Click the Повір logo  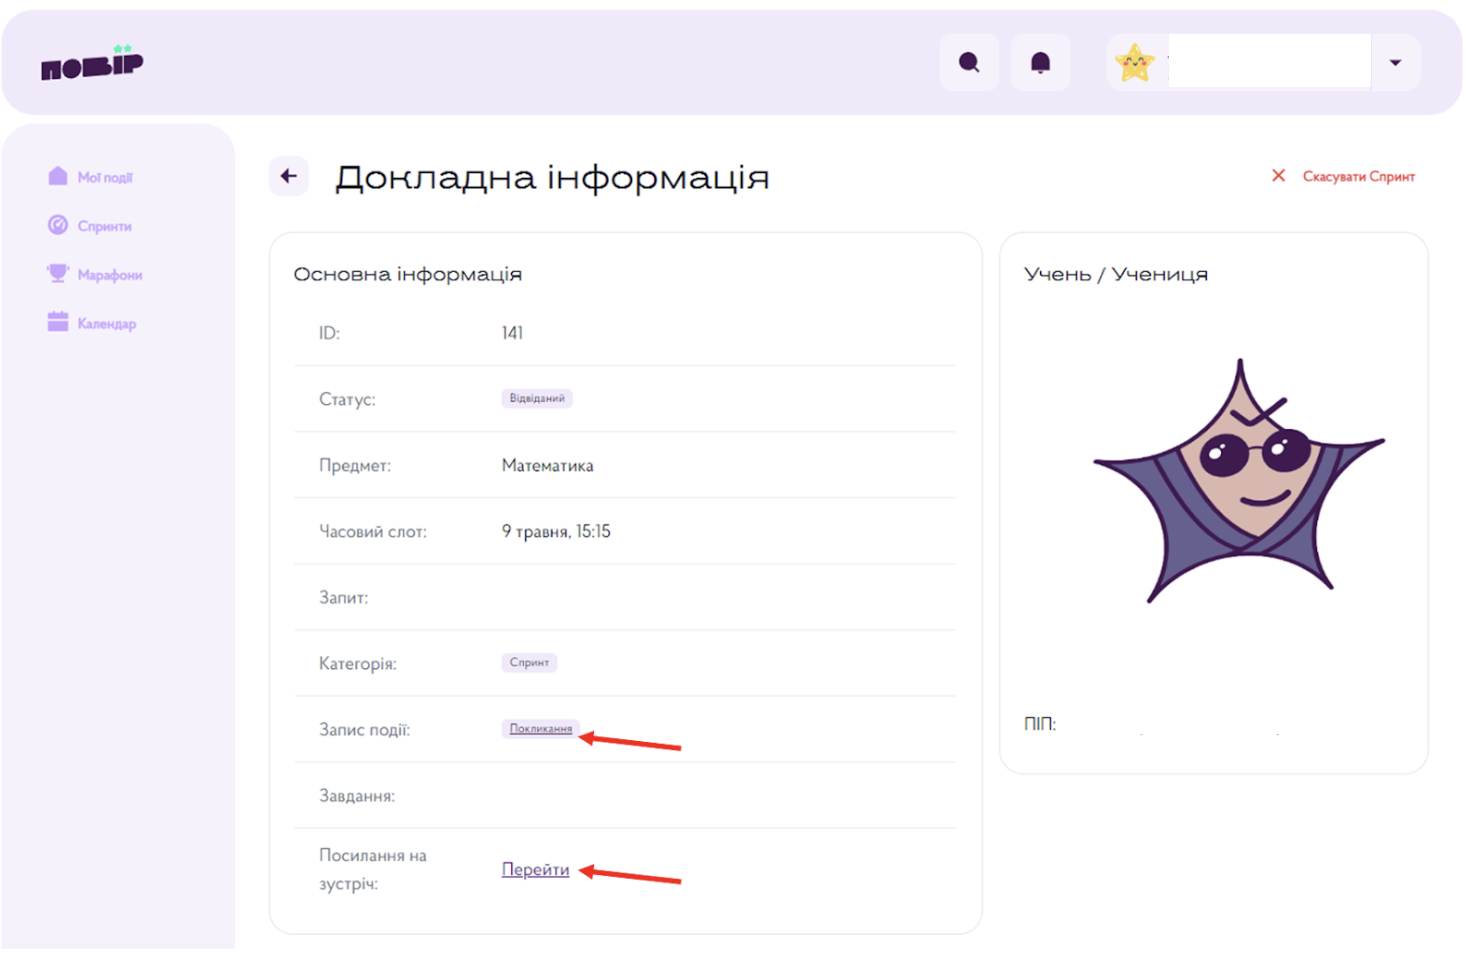tap(92, 63)
